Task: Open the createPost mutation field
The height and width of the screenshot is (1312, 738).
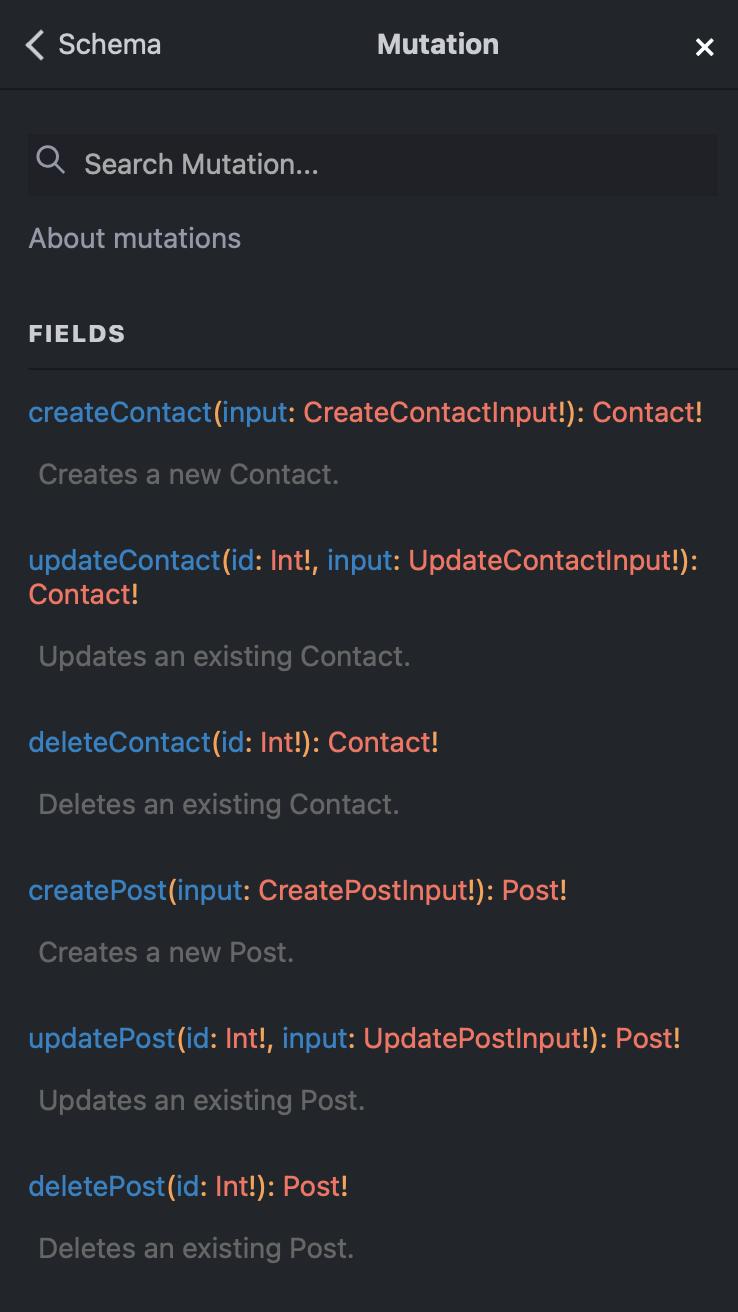Action: point(96,890)
